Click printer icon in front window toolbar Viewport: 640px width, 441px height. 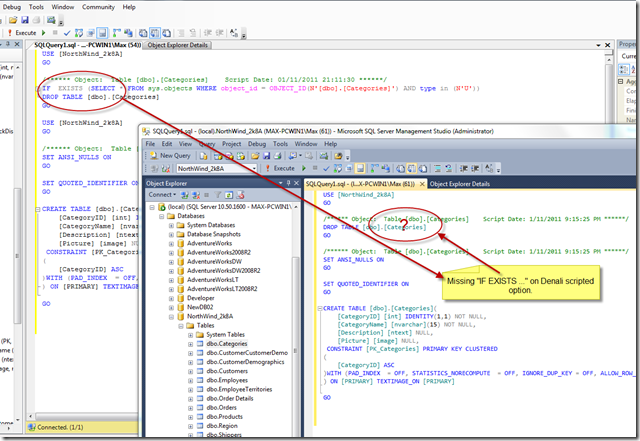pos(278,156)
